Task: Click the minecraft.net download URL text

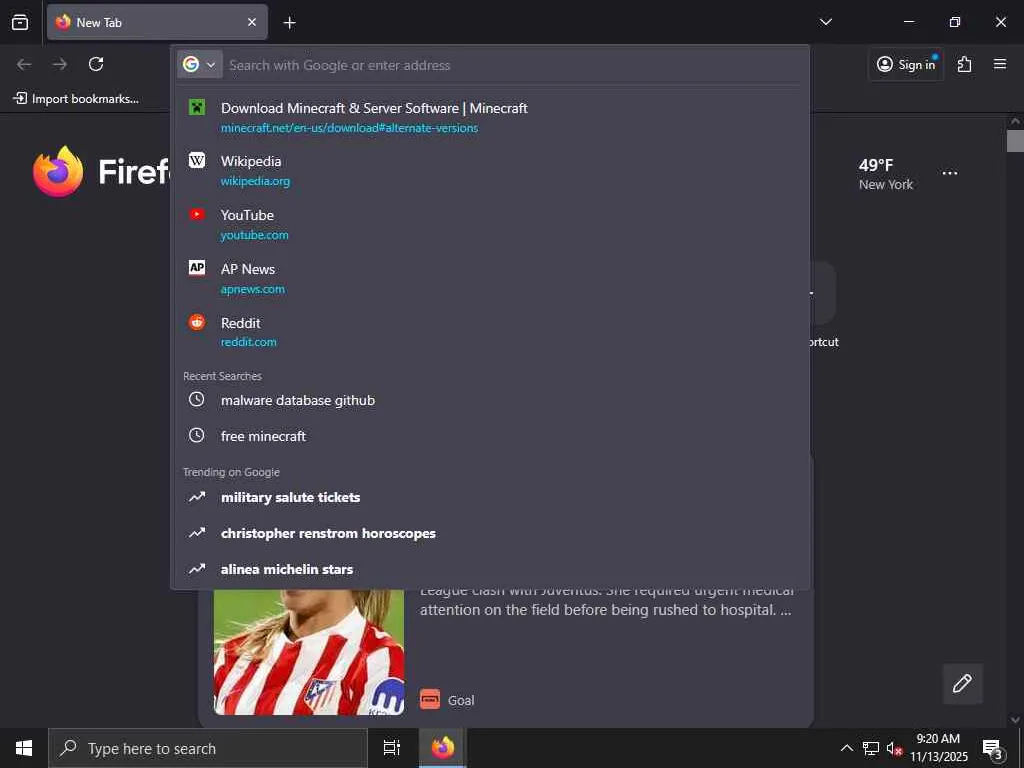Action: tap(349, 128)
